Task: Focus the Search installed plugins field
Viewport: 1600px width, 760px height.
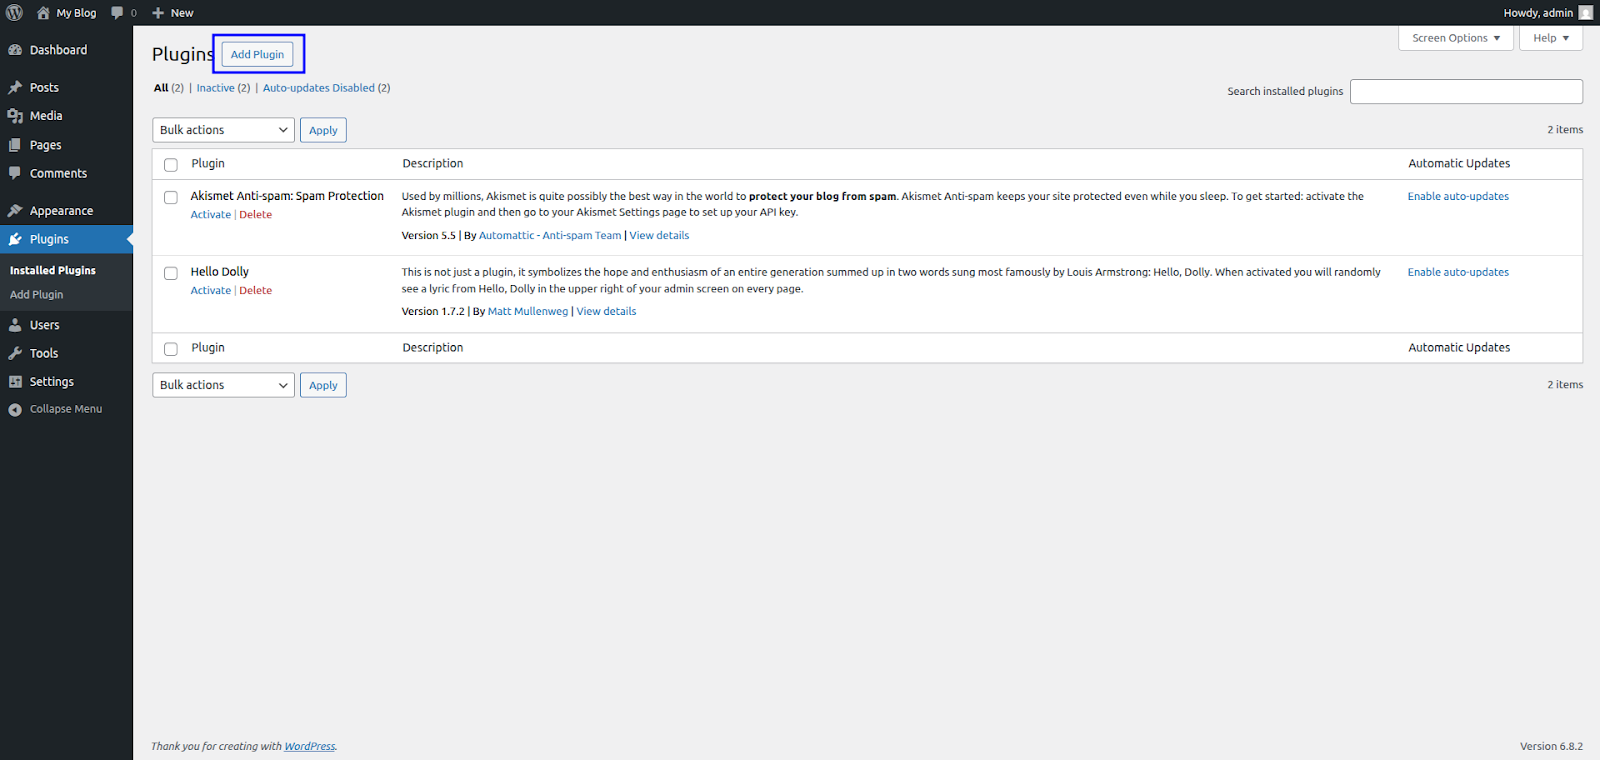Action: 1465,92
